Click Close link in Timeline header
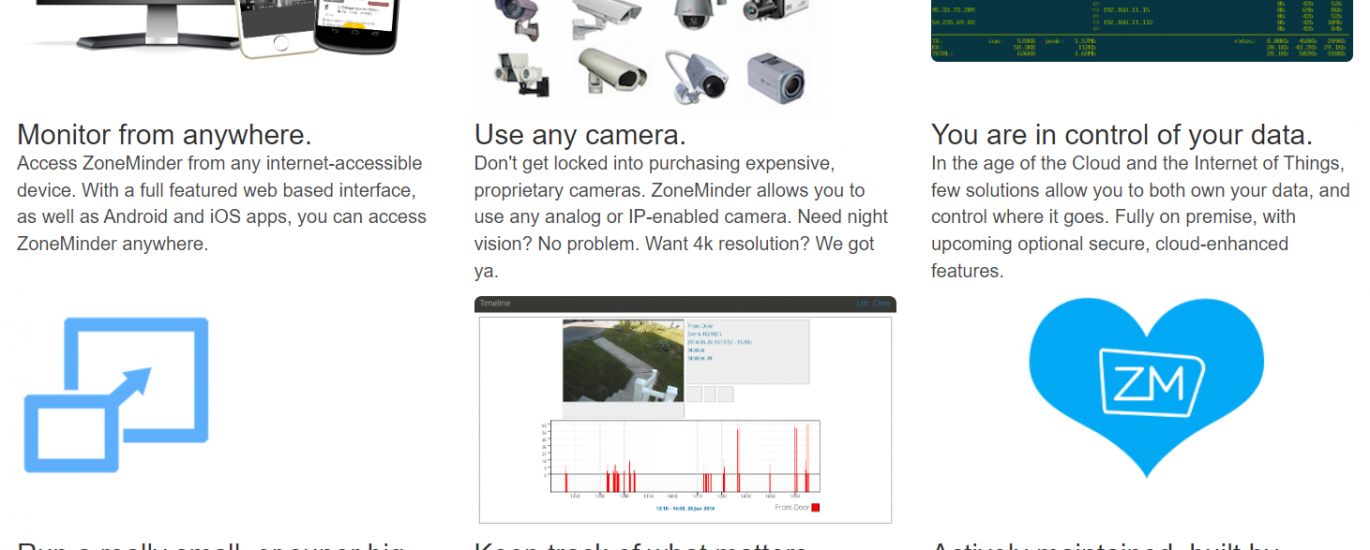Screen dimensions: 1370x550 (881, 303)
